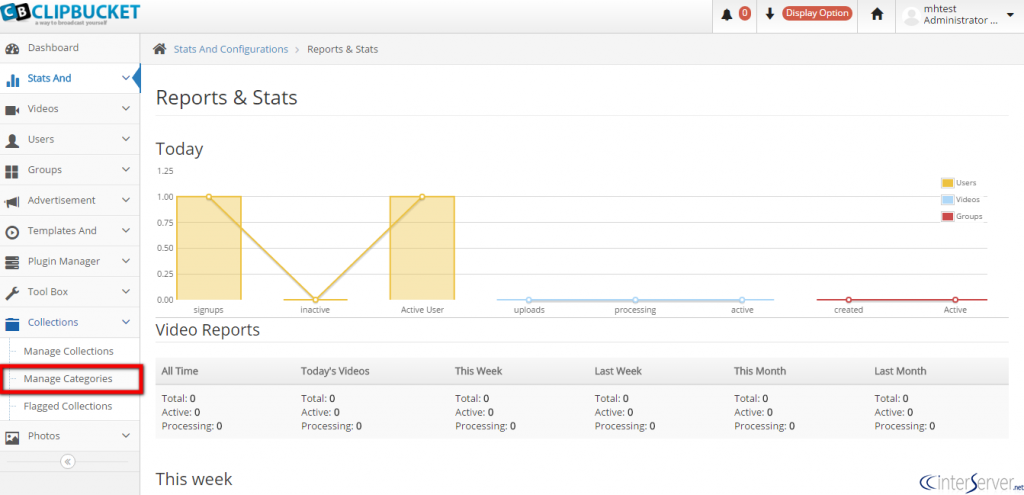
Task: Click the Users person icon
Action: click(12, 140)
